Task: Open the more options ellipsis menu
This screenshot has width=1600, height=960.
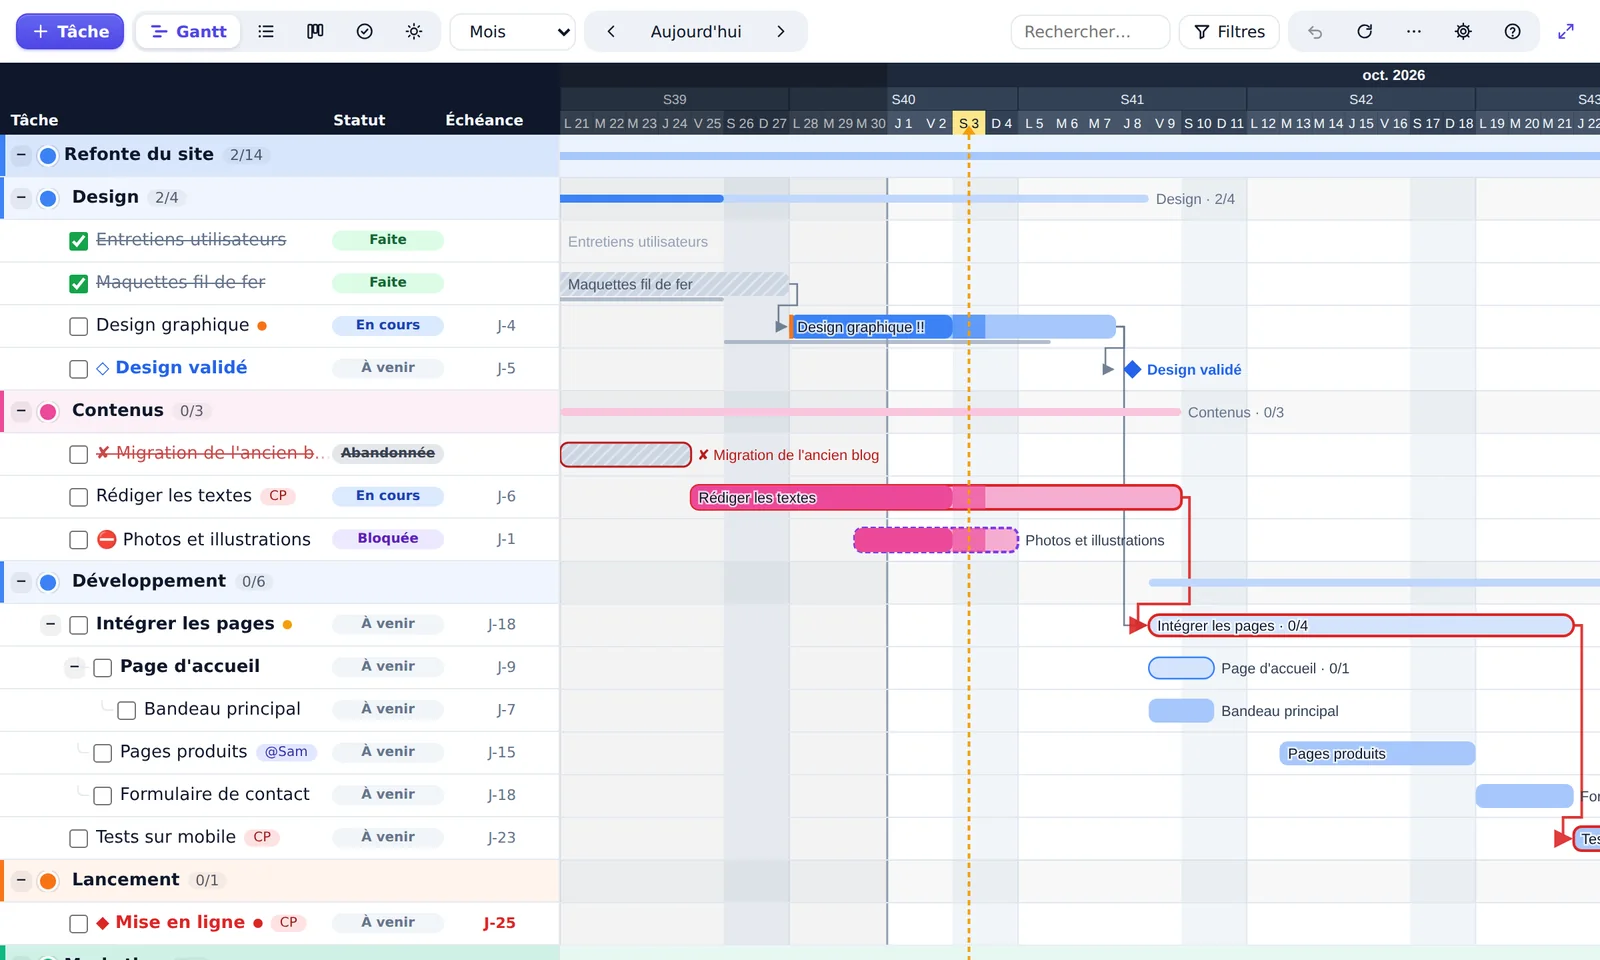Action: coord(1413,32)
